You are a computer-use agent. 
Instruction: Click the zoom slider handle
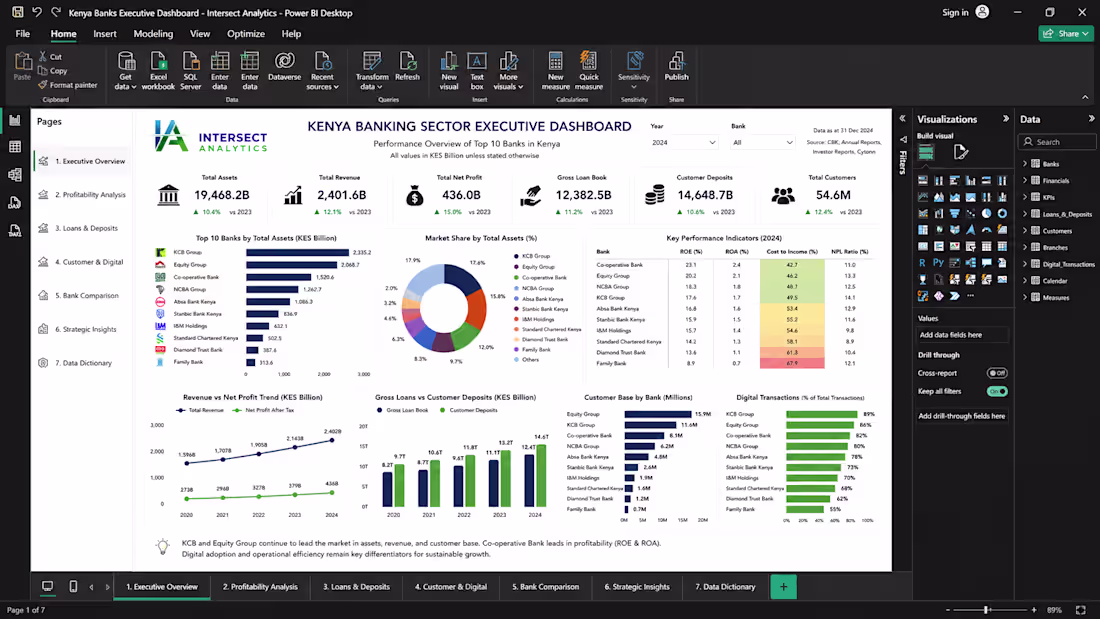[x=986, y=610]
